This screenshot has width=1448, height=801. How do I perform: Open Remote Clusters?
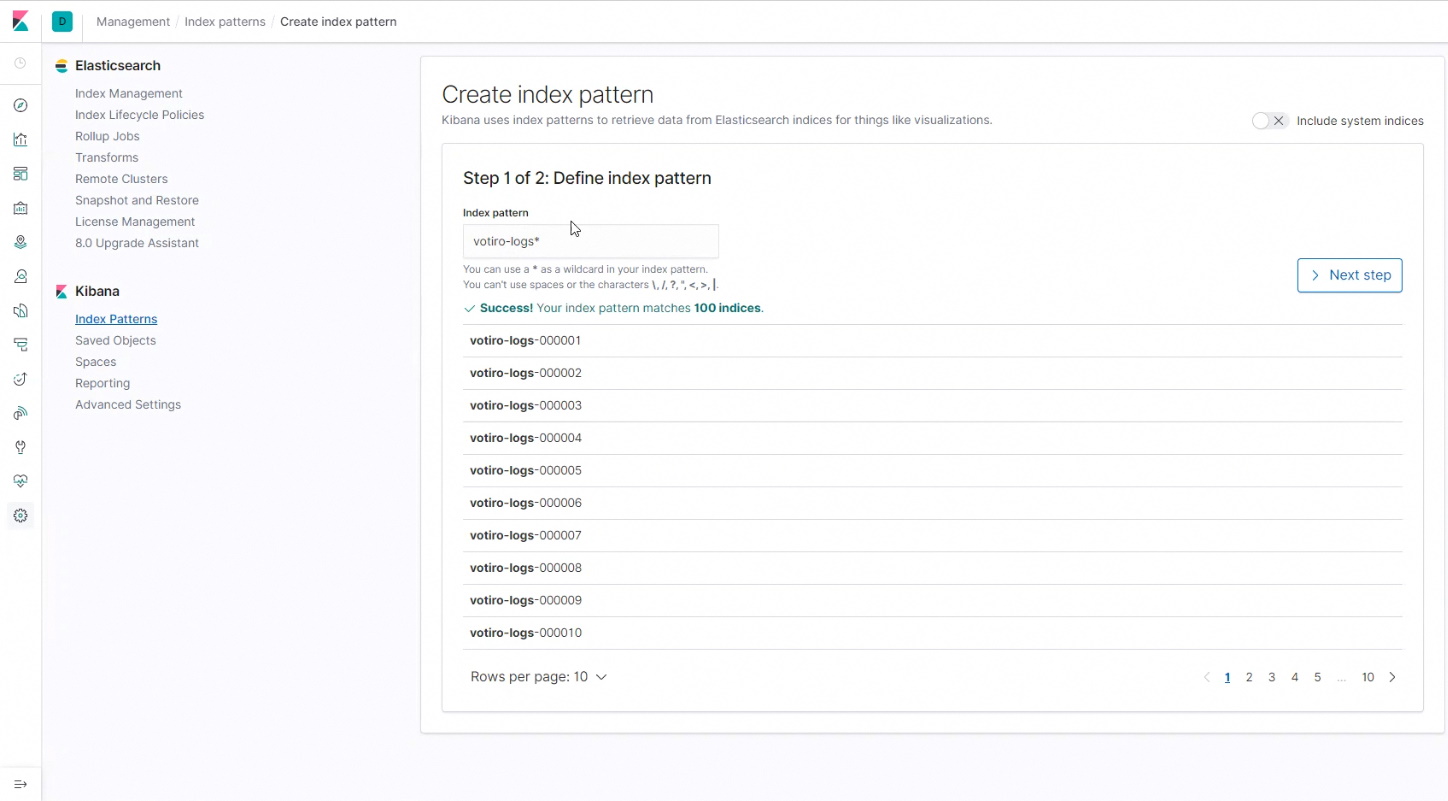click(x=121, y=179)
